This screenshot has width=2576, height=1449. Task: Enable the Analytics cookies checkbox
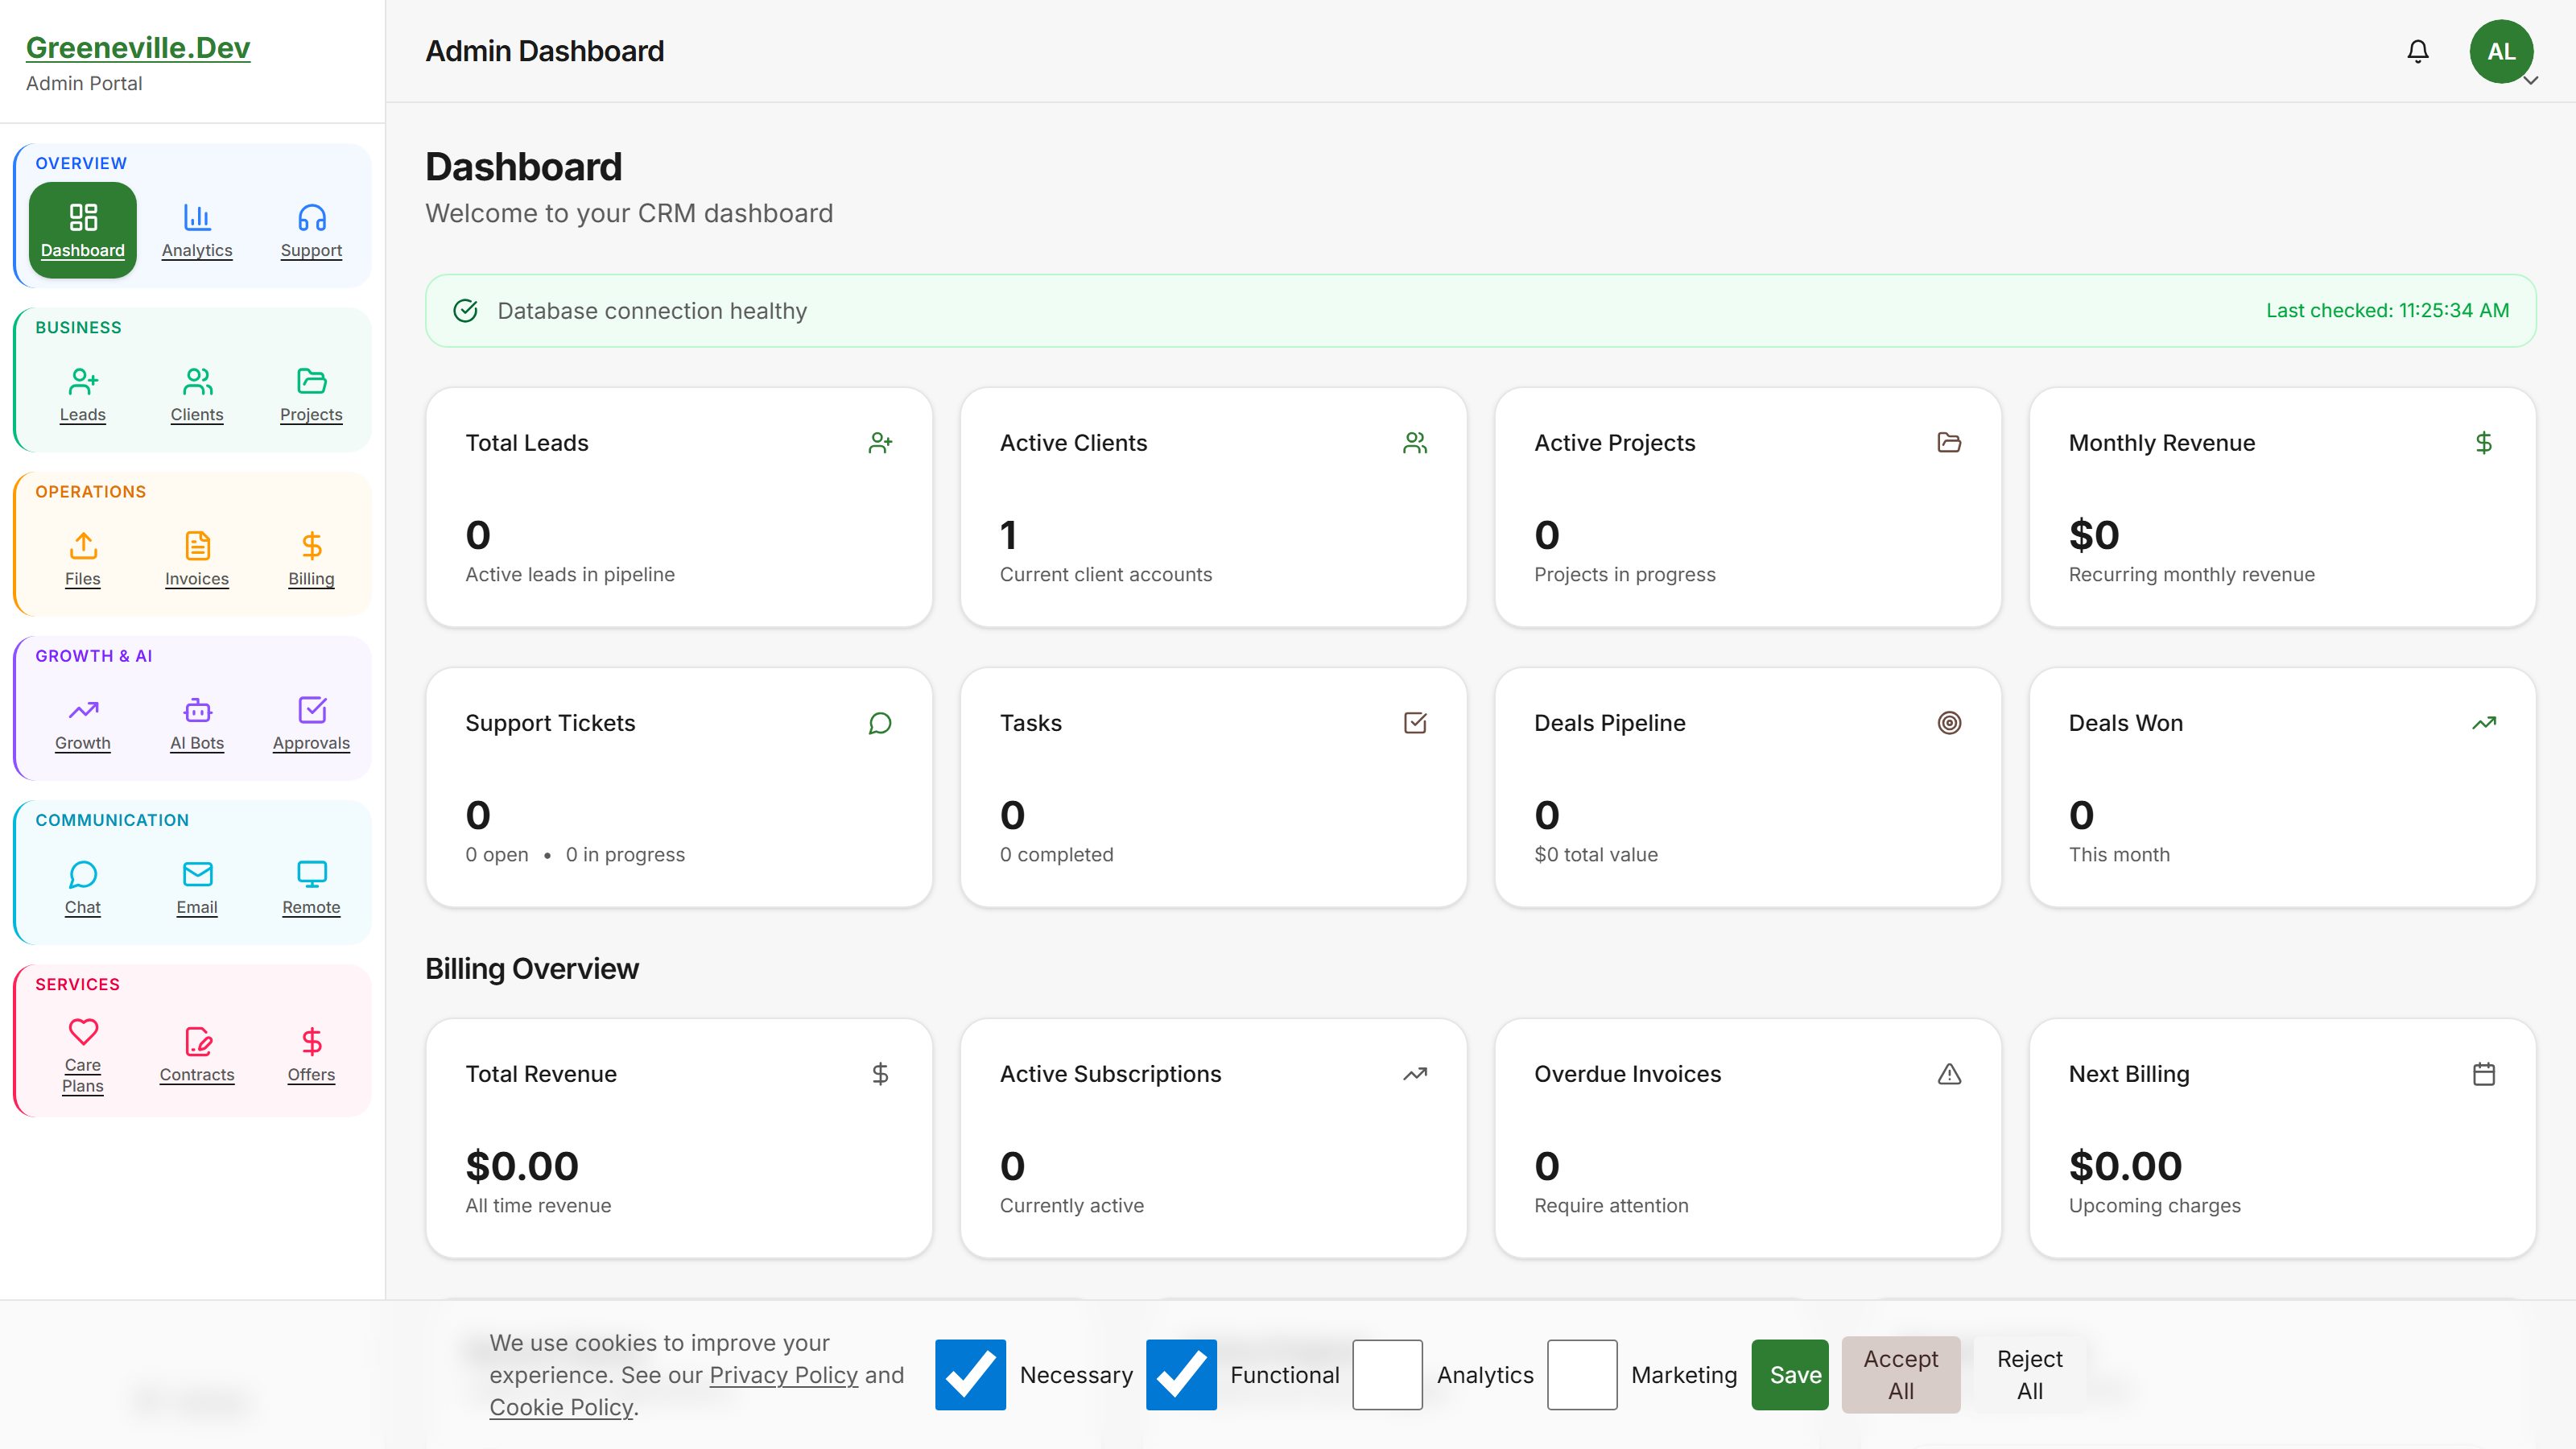pos(1387,1375)
